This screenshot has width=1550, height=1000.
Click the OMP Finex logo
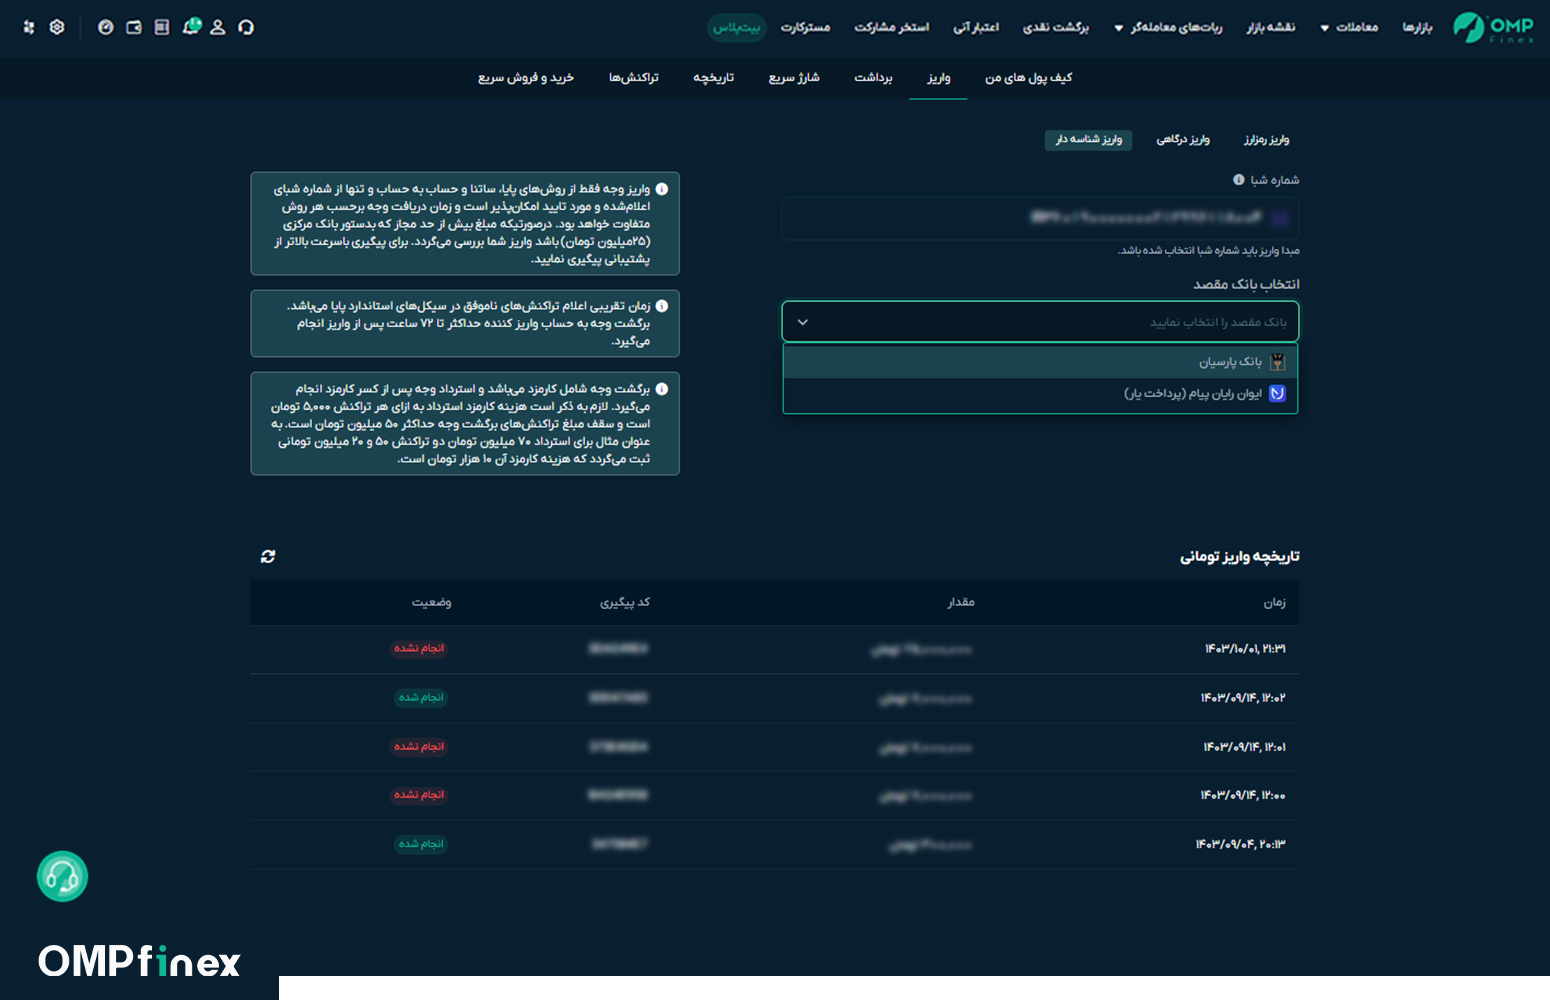coord(1493,27)
